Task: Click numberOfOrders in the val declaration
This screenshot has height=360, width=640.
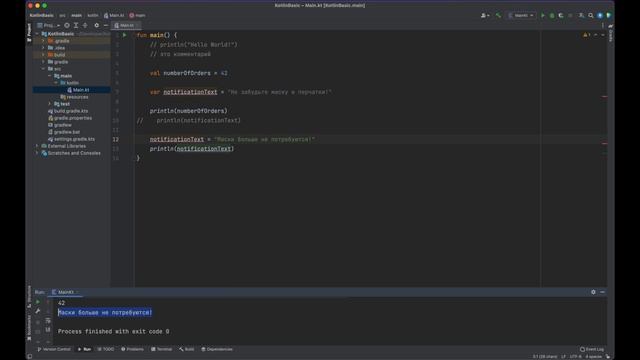Action: [187, 73]
